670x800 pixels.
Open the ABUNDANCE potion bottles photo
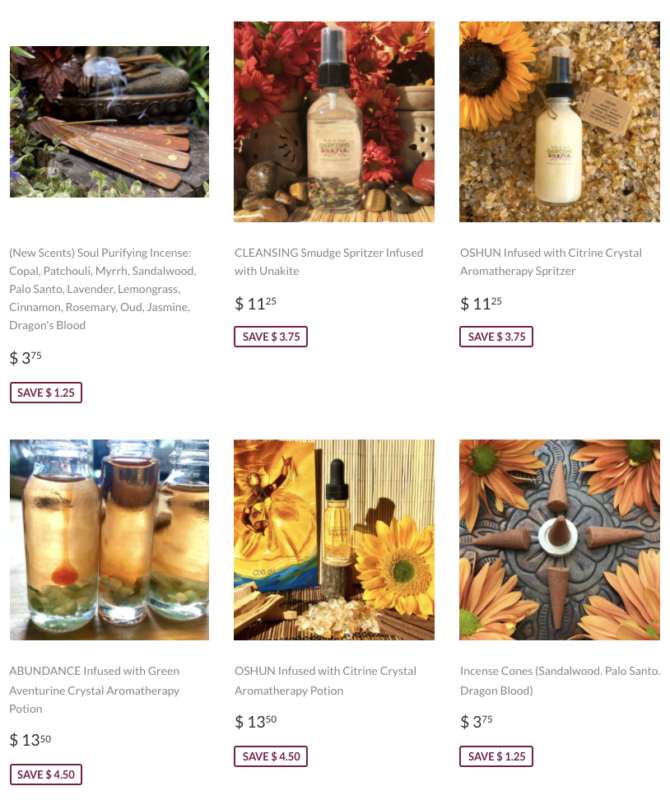coord(109,540)
